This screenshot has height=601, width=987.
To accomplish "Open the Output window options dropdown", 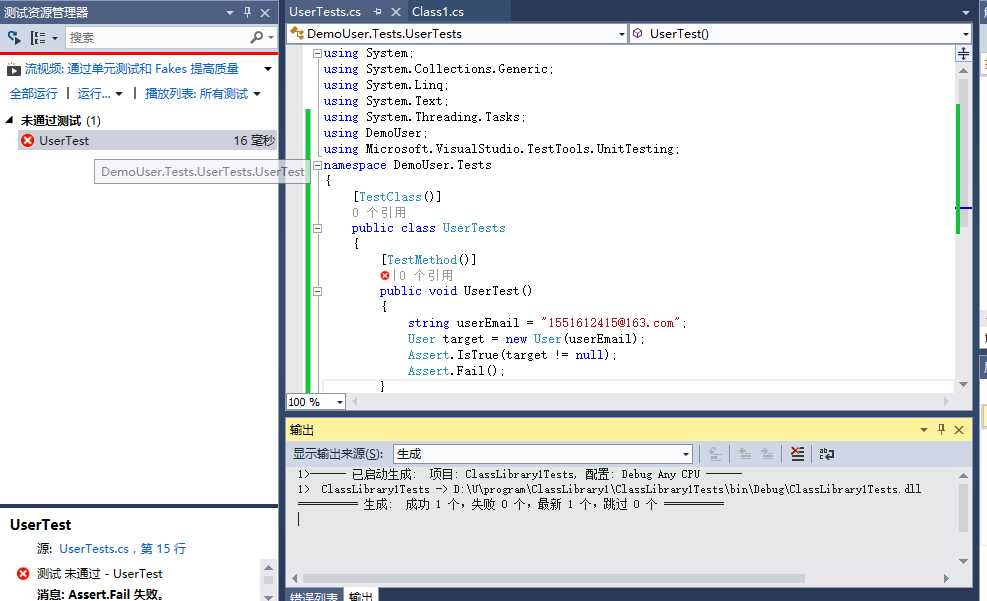I will coord(923,430).
